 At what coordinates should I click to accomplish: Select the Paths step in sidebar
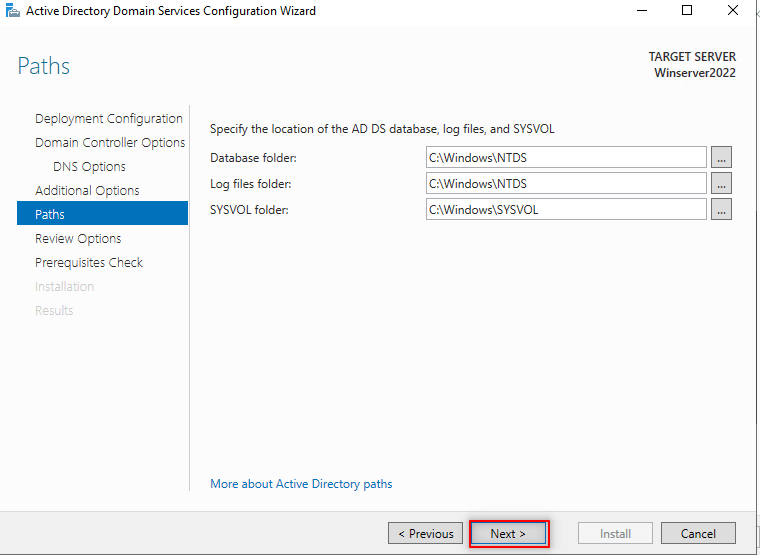coord(50,214)
